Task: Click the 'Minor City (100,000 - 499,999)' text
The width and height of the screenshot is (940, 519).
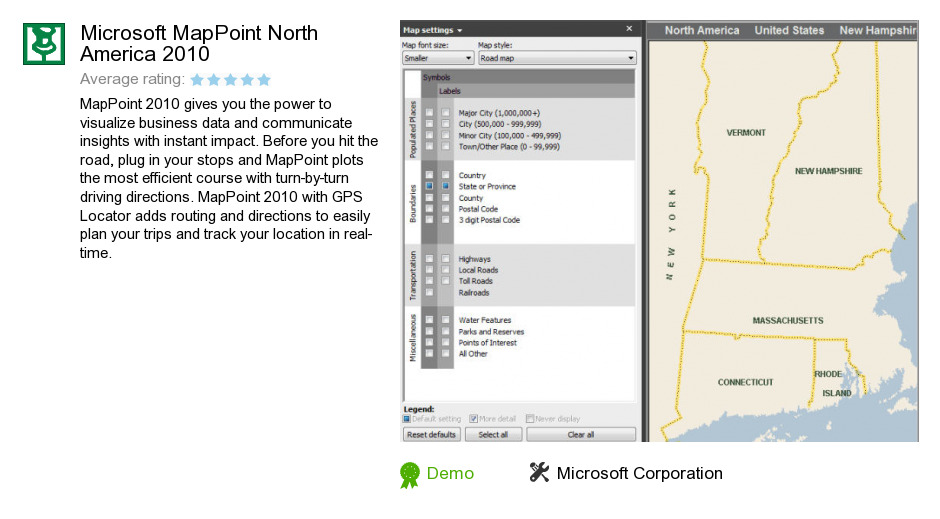Action: click(510, 136)
